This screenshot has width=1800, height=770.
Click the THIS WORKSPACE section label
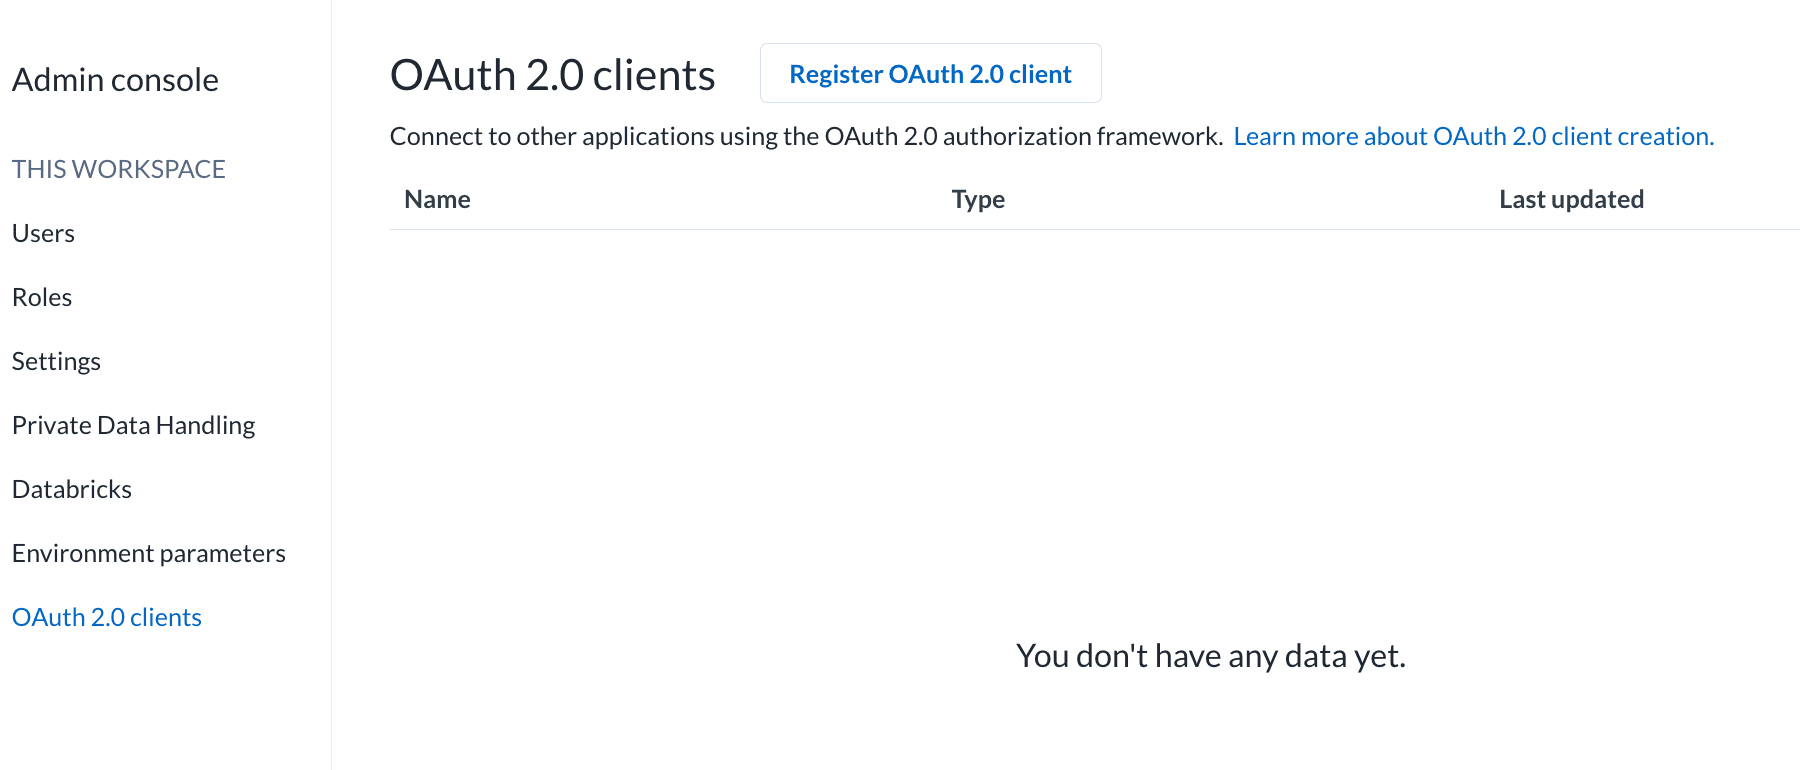tap(119, 169)
